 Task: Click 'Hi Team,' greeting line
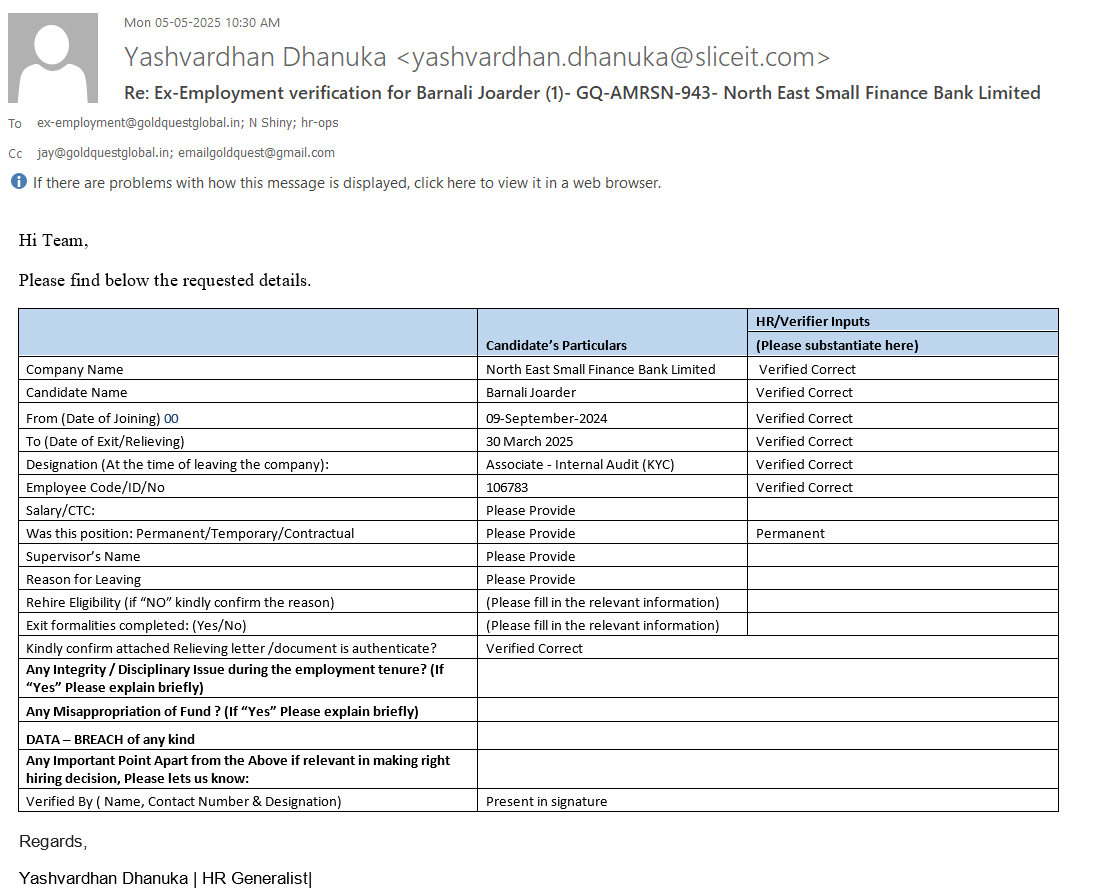coord(53,241)
